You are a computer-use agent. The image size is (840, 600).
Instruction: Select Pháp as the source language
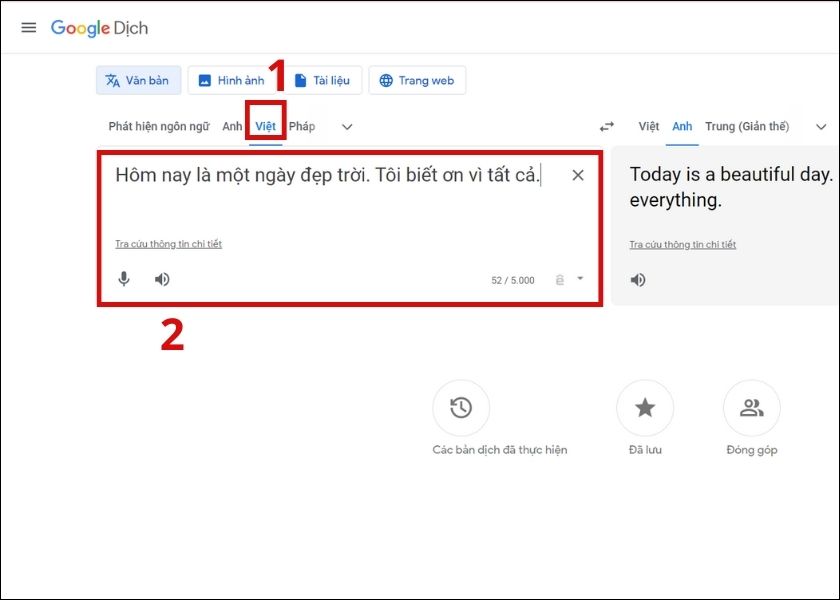coord(303,126)
